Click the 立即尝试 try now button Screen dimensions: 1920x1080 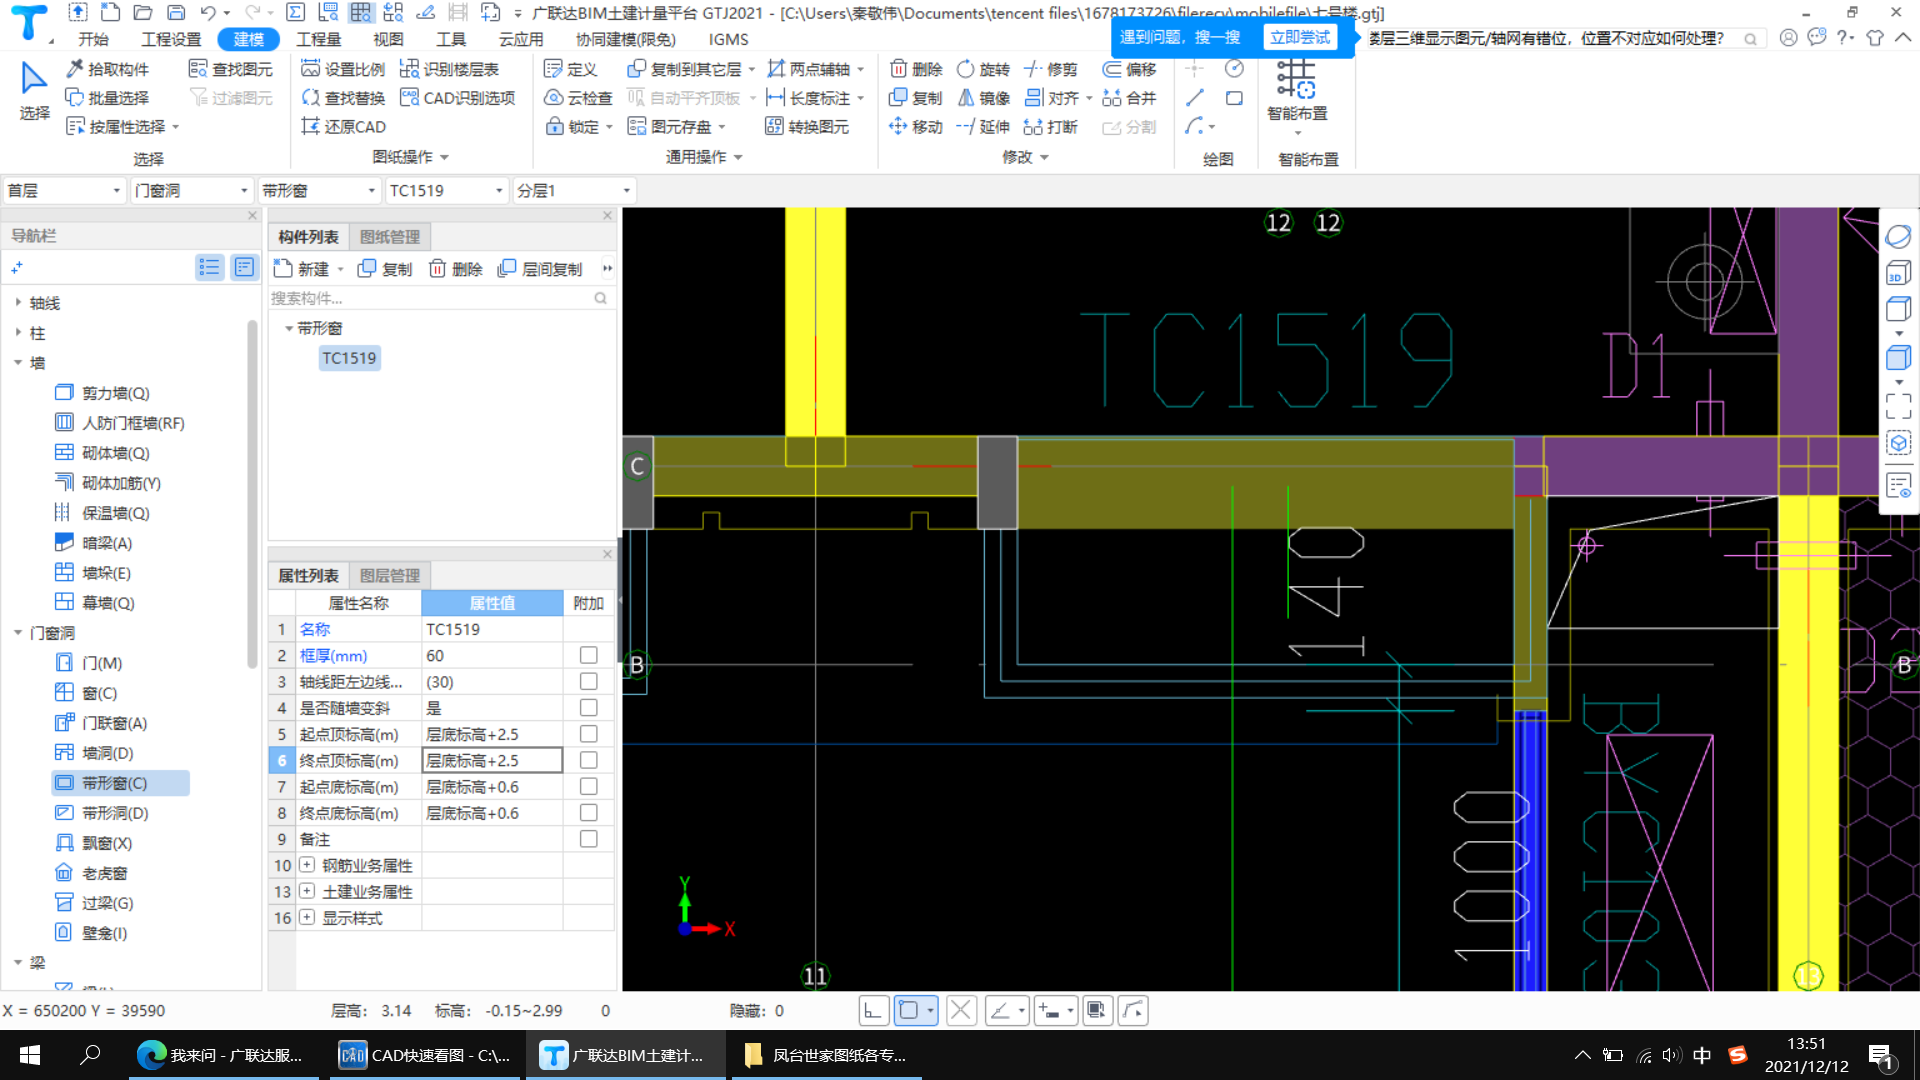coord(1300,37)
